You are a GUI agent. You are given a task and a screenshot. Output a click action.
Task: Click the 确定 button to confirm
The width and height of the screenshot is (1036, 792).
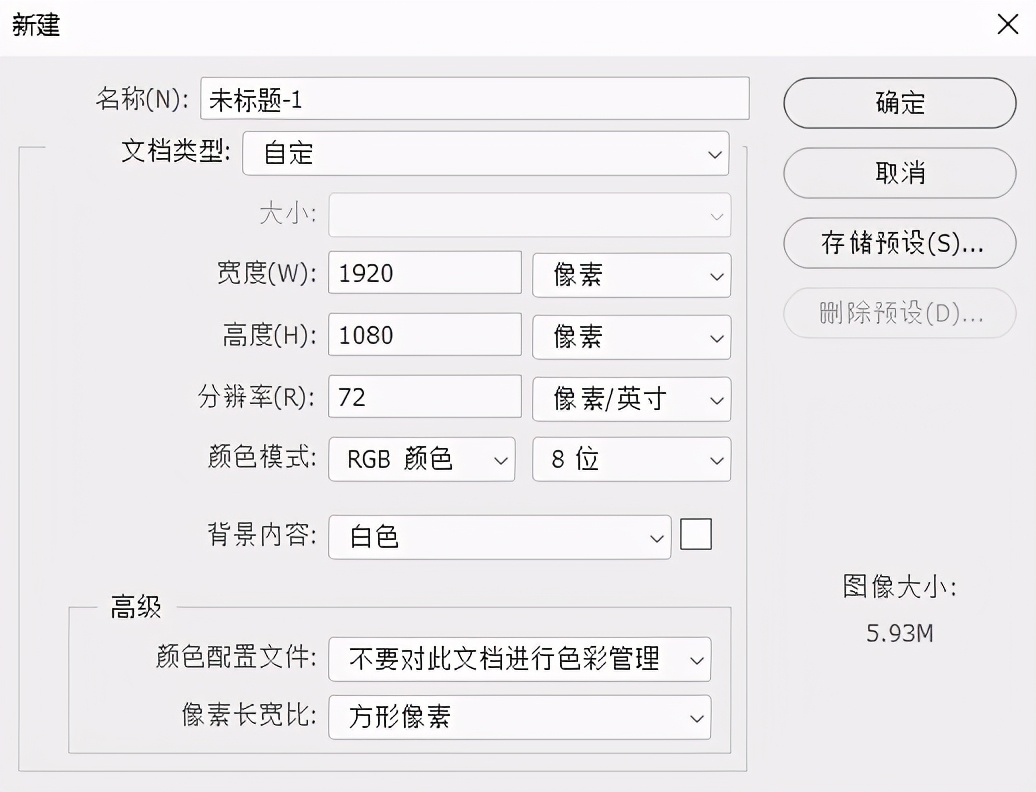pos(898,103)
